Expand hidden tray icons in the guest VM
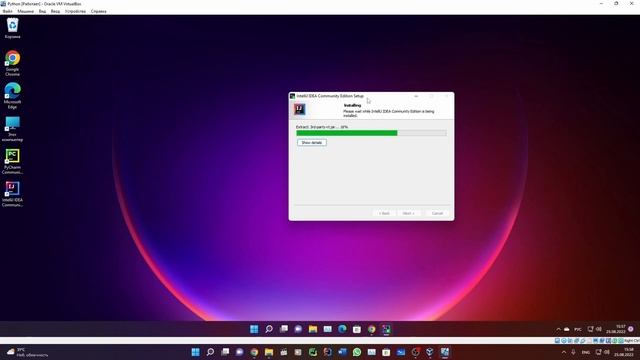The width and height of the screenshot is (640, 360). (558, 329)
